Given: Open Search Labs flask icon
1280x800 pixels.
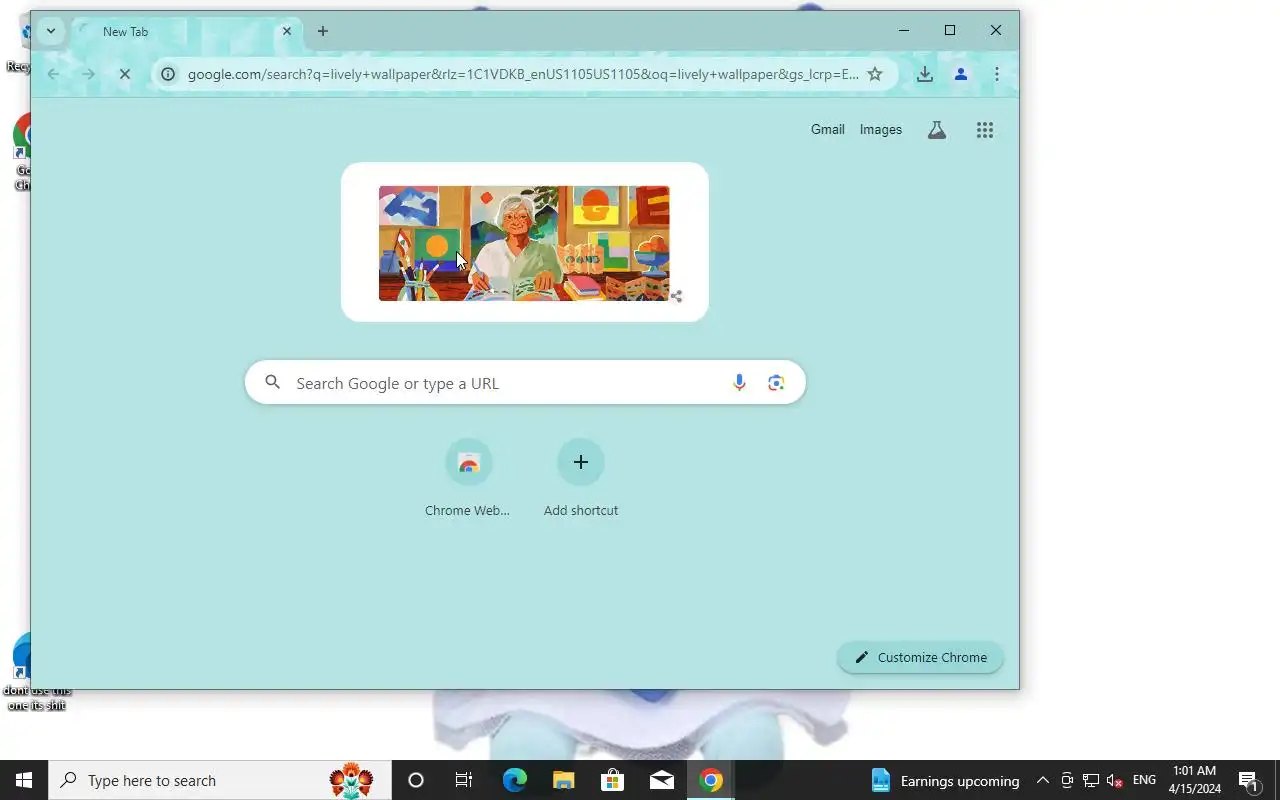Looking at the screenshot, I should (x=937, y=130).
